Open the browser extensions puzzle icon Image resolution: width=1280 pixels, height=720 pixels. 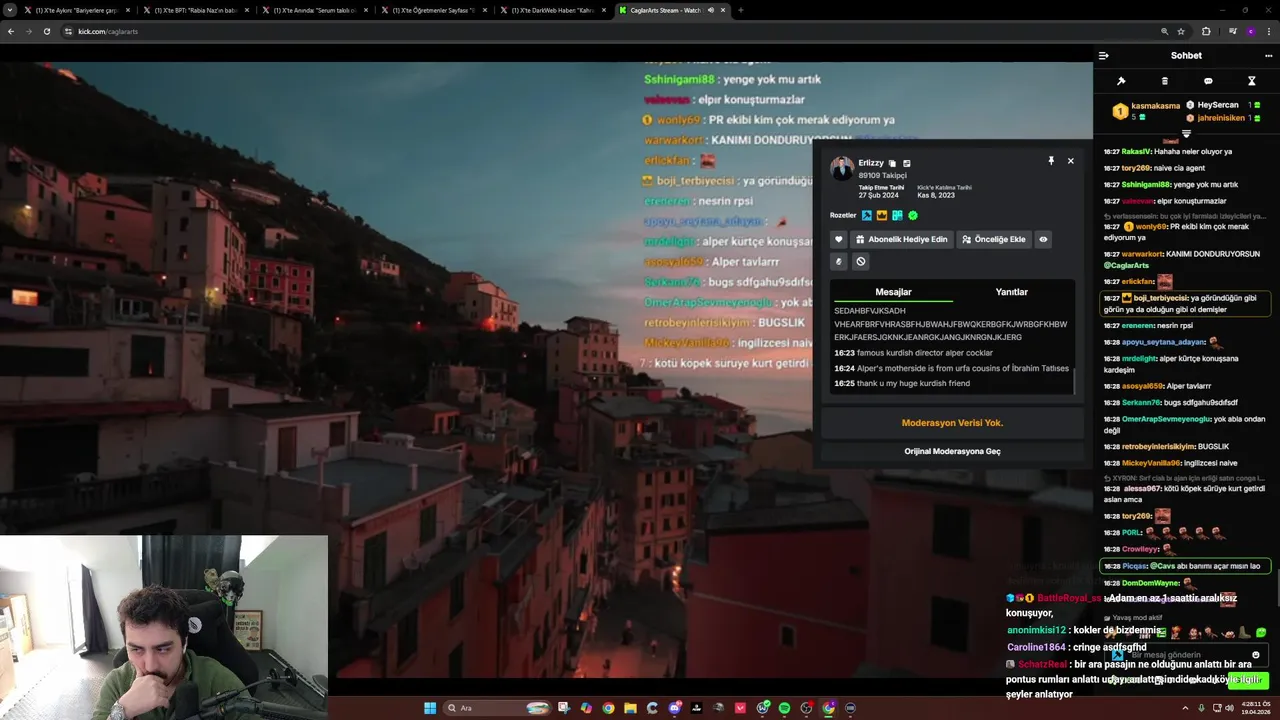1205,31
